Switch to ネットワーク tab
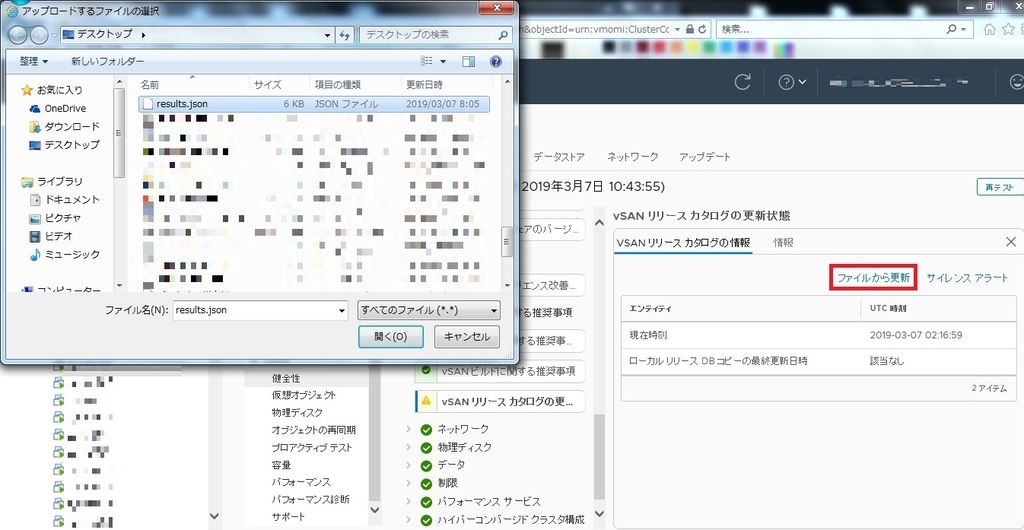1024x530 pixels. [633, 157]
